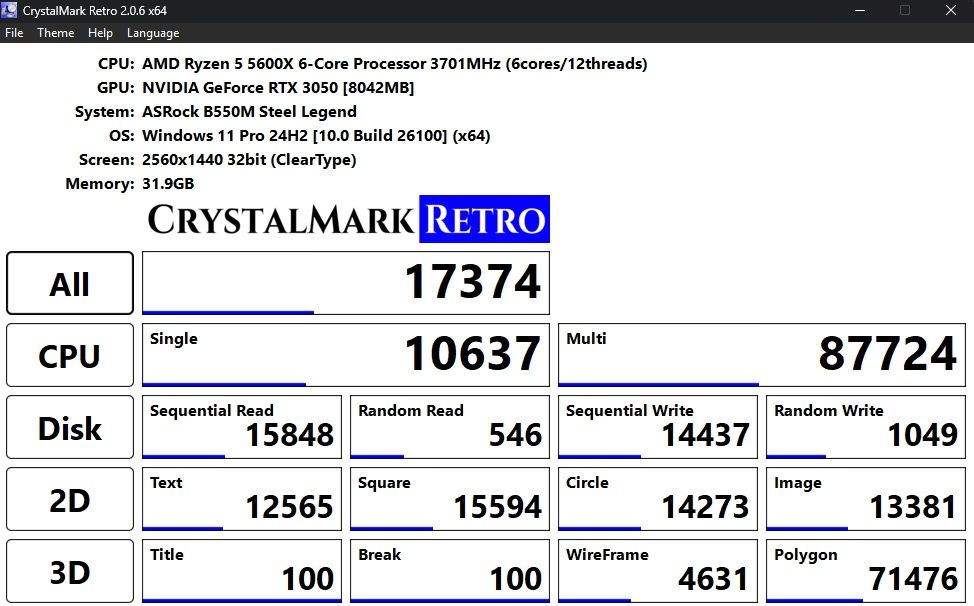The image size is (974, 606).
Task: Open the Theme menu
Action: coord(55,33)
